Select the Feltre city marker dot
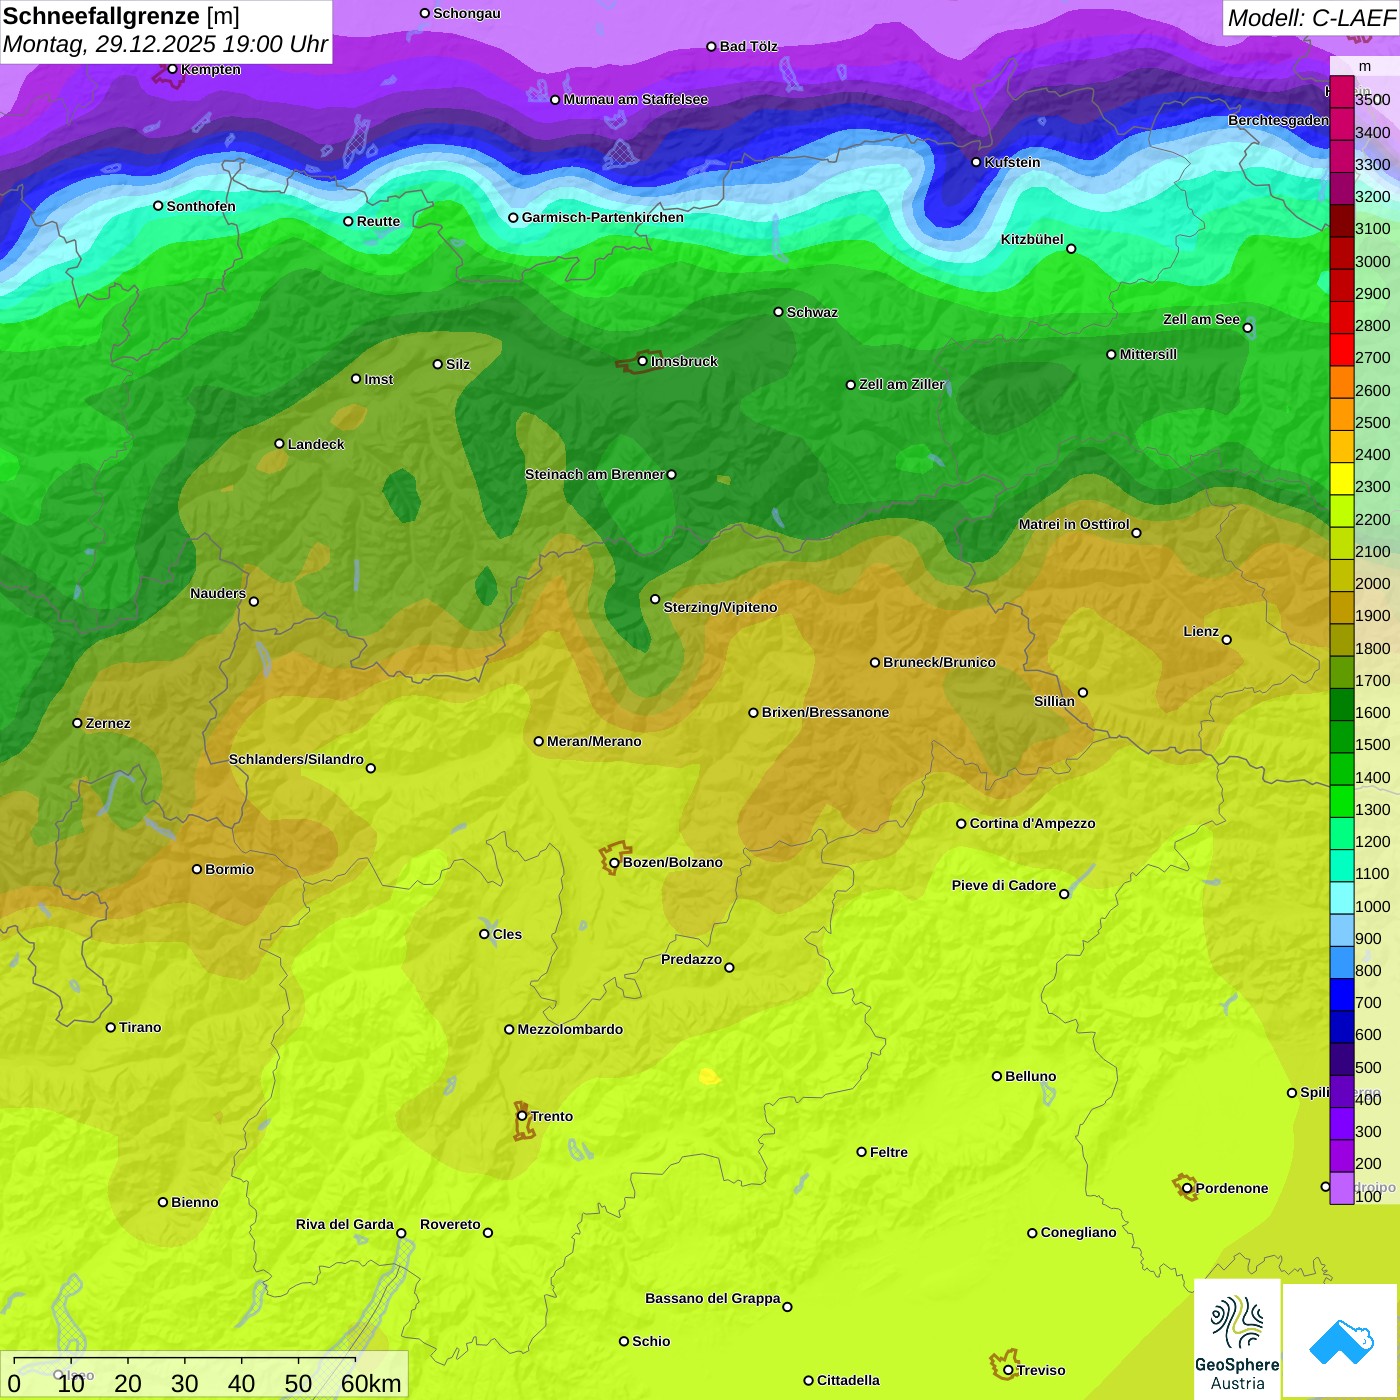The image size is (1400, 1400). pos(861,1152)
